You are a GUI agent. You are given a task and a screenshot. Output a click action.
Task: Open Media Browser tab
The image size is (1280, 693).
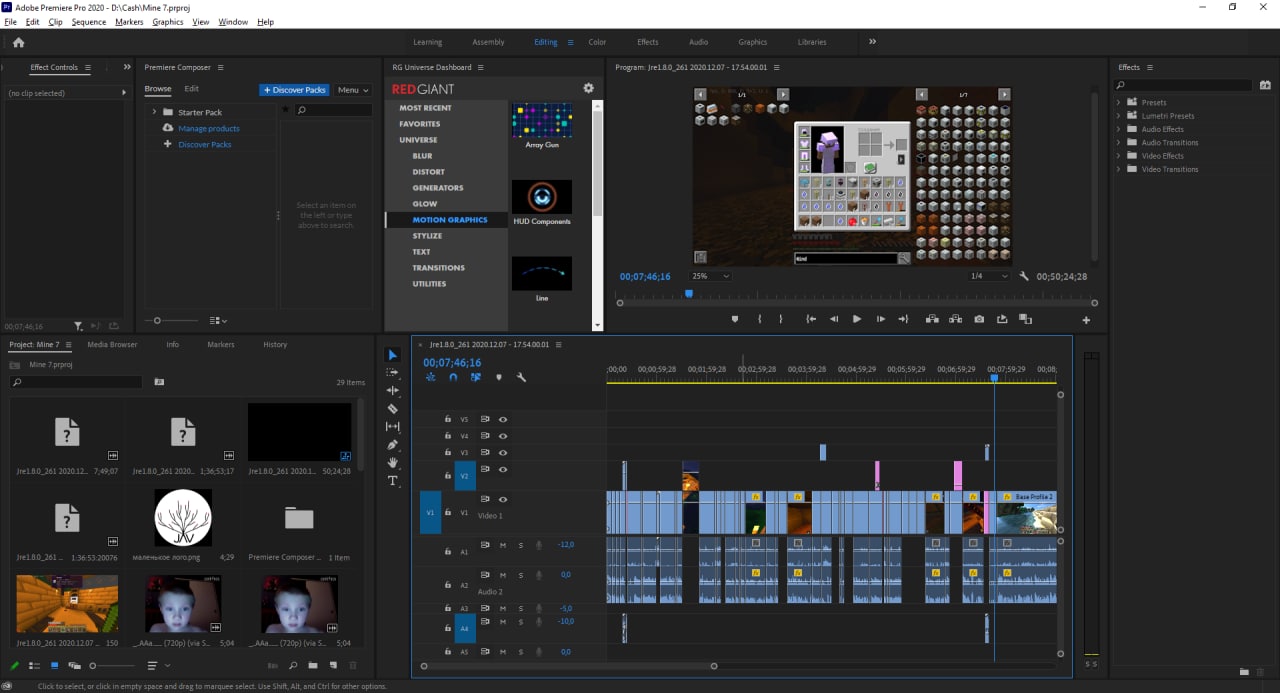112,344
